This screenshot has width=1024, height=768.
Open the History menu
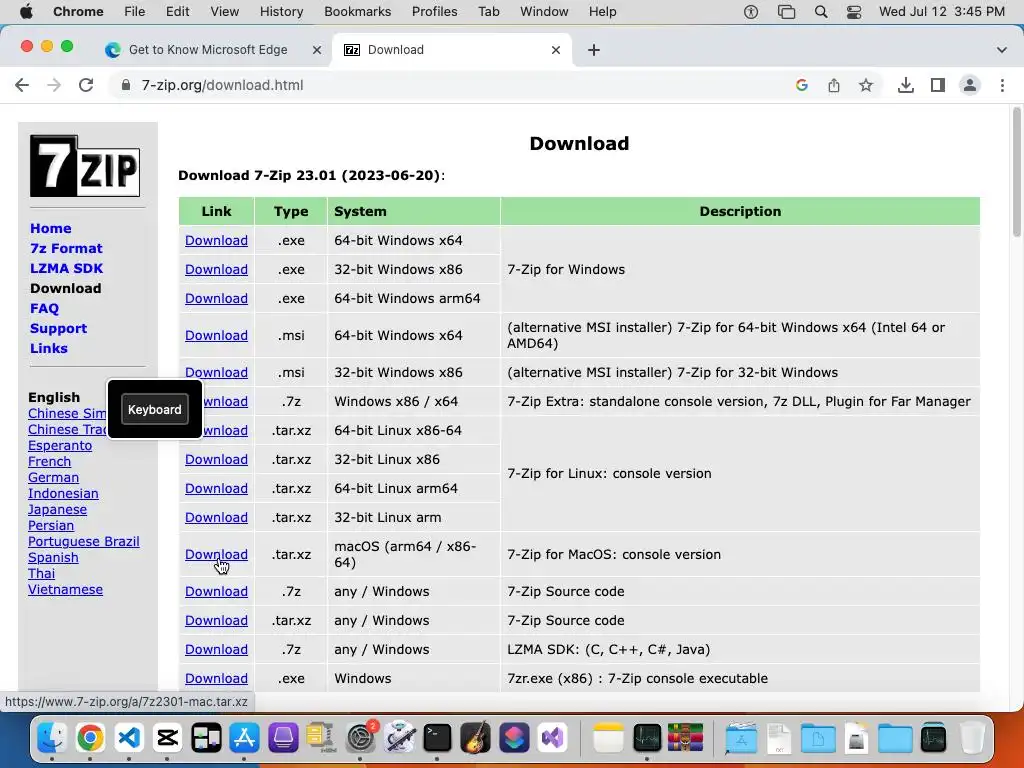pos(281,12)
